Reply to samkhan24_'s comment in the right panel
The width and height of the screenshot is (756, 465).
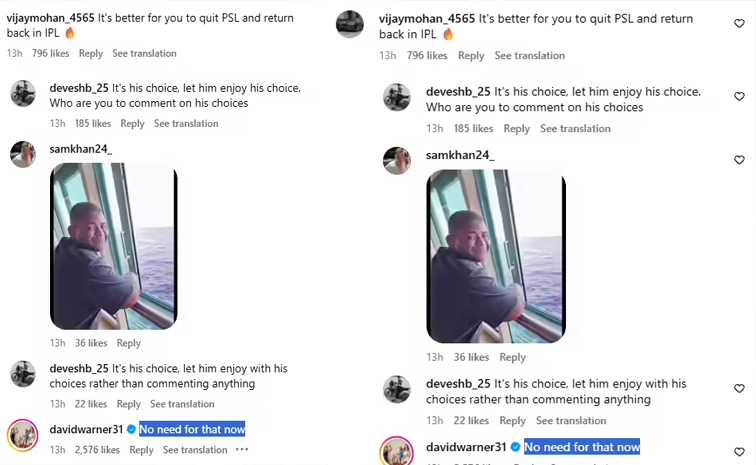click(x=512, y=357)
